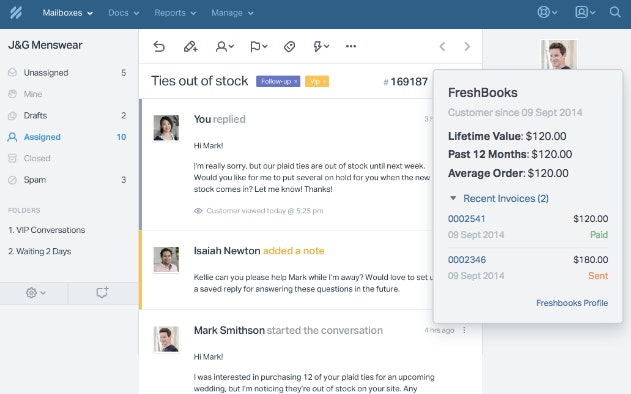Remove the vip tag
631x394 pixels.
pyautogui.click(x=324, y=81)
